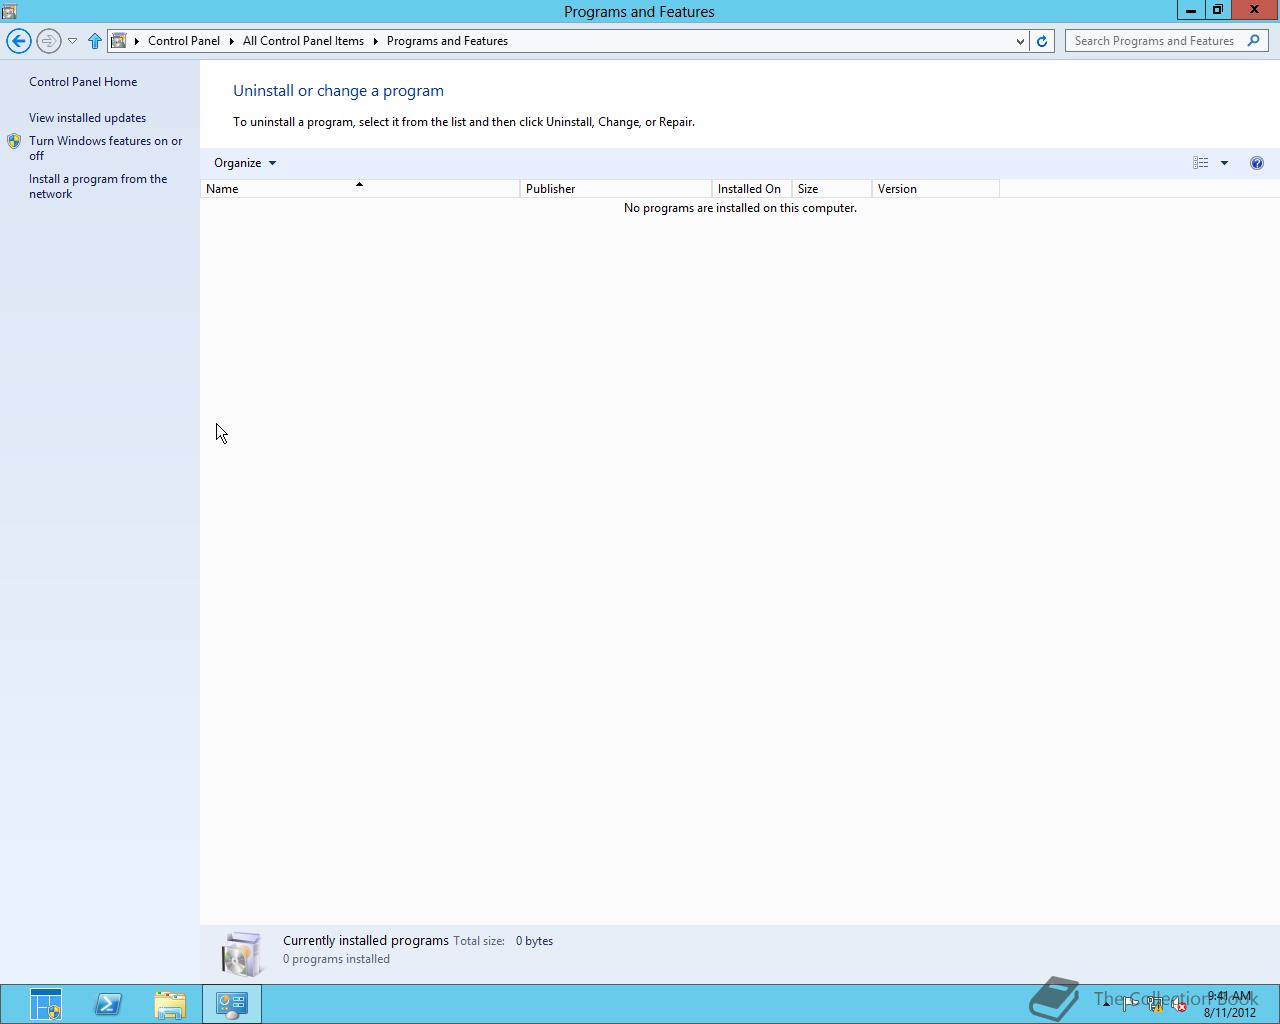Expand arrow after Control Panel breadcrumb
1280x1024 pixels.
[232, 41]
